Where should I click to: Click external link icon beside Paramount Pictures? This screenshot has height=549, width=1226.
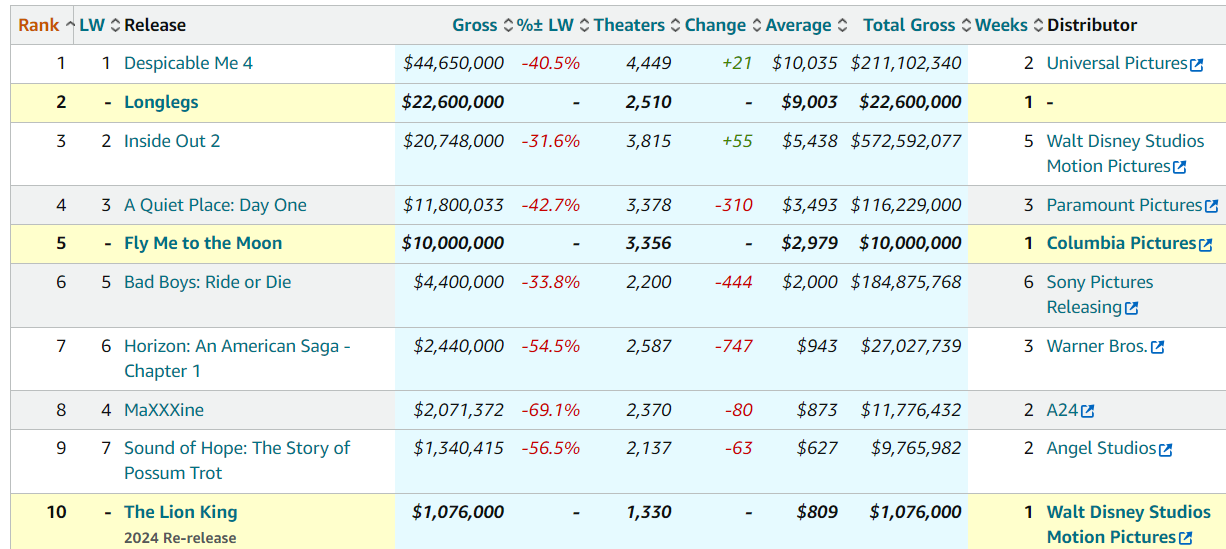[x=1211, y=207]
